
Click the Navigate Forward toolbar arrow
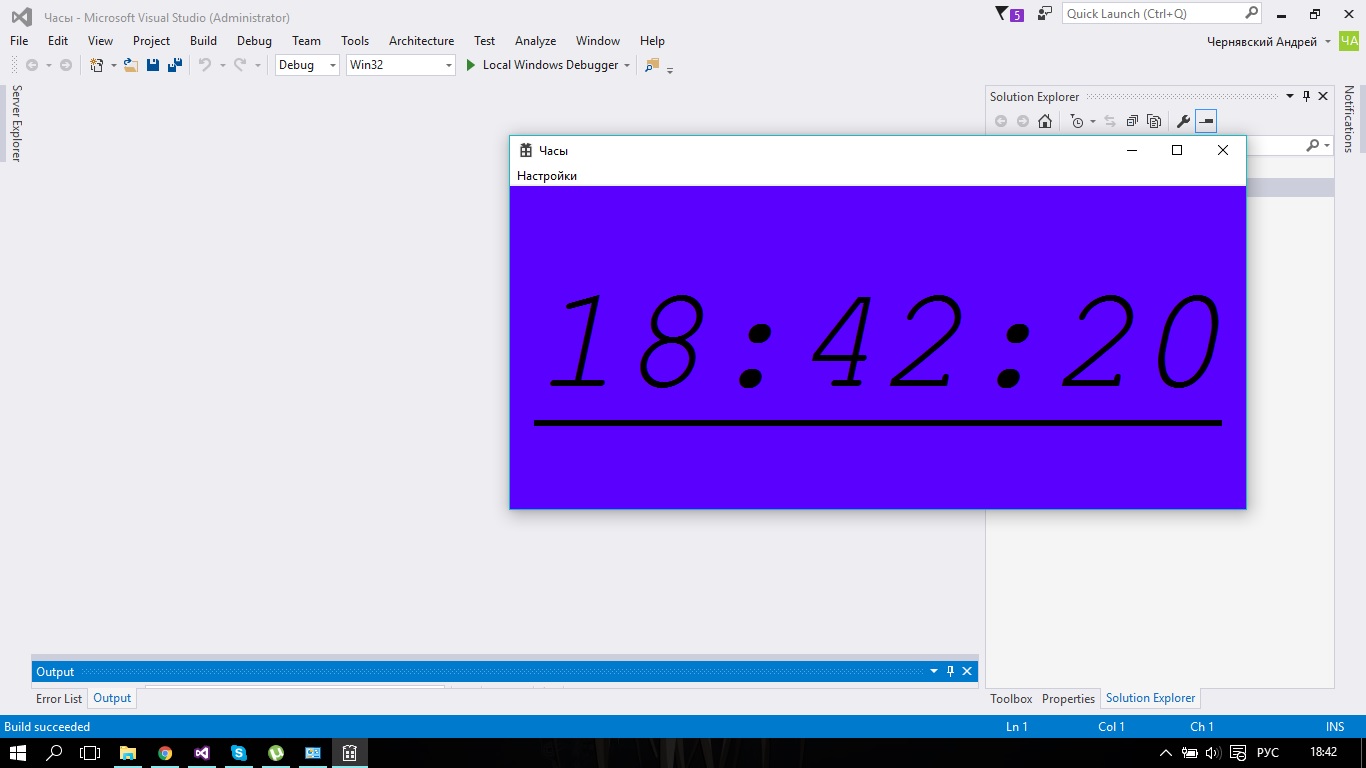coord(66,65)
